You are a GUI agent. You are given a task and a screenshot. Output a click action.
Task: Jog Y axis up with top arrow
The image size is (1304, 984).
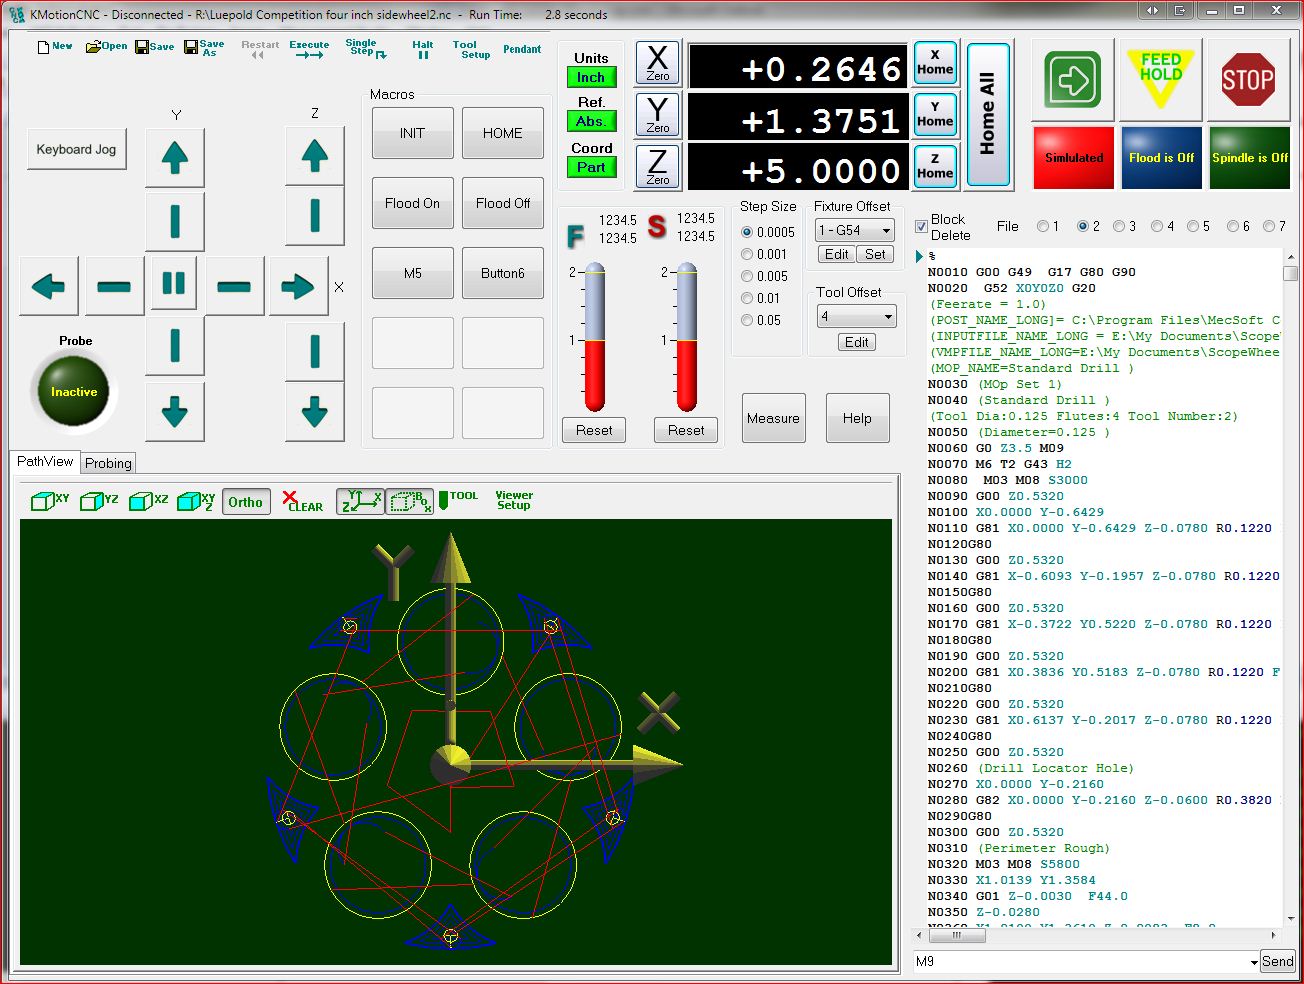[175, 157]
